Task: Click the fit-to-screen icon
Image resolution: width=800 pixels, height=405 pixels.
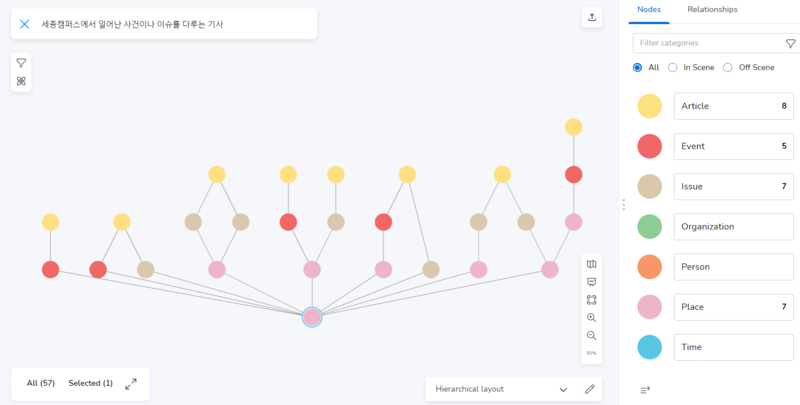Action: (592, 300)
